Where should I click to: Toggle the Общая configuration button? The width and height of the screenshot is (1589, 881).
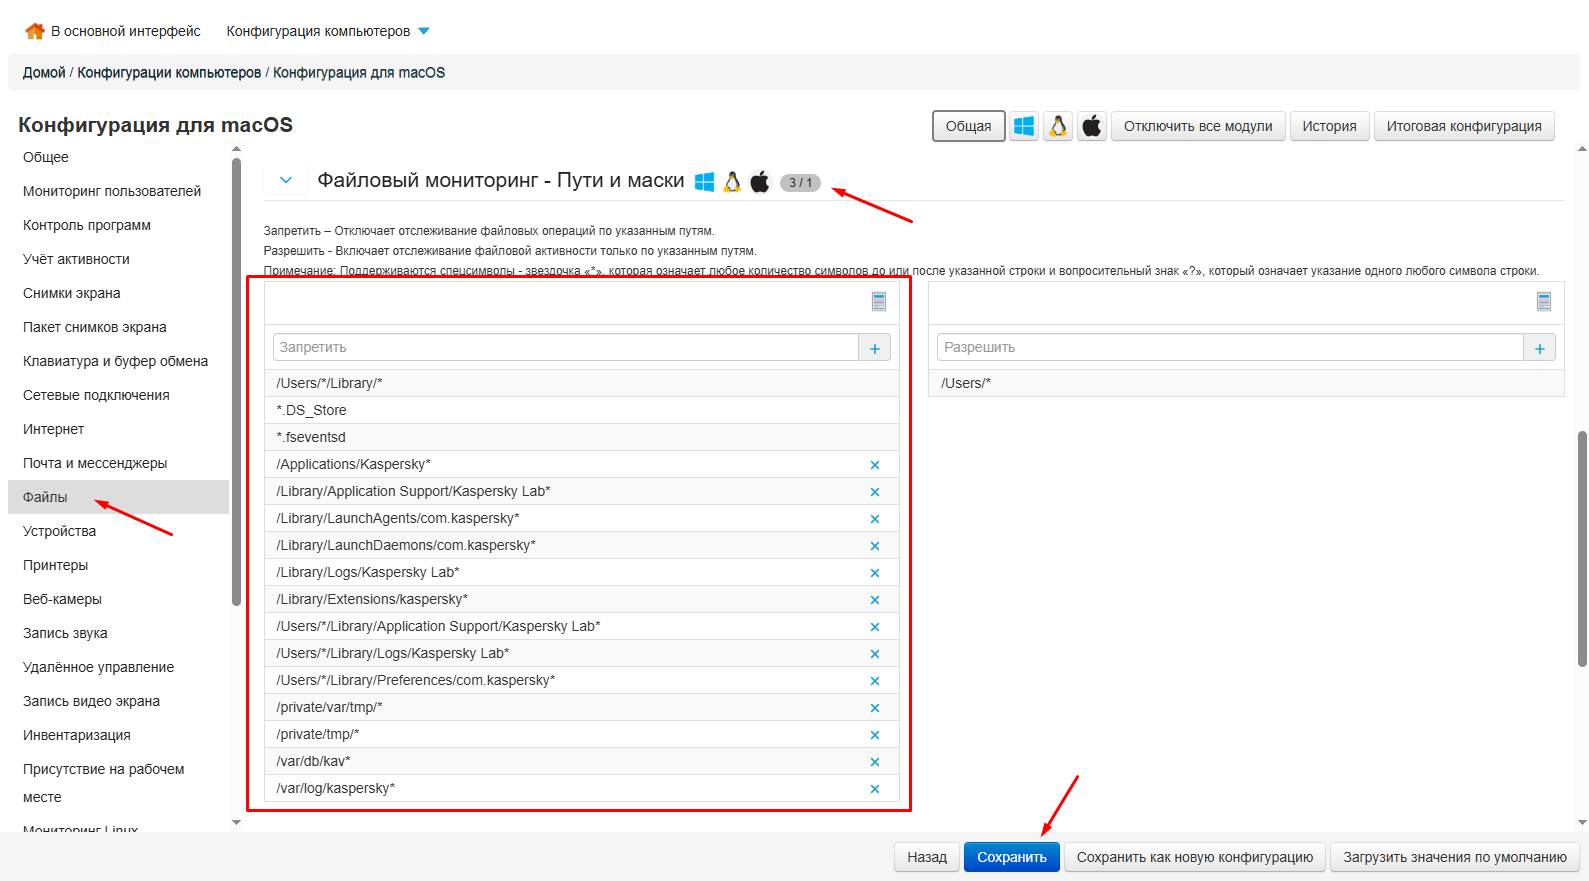pyautogui.click(x=968, y=126)
